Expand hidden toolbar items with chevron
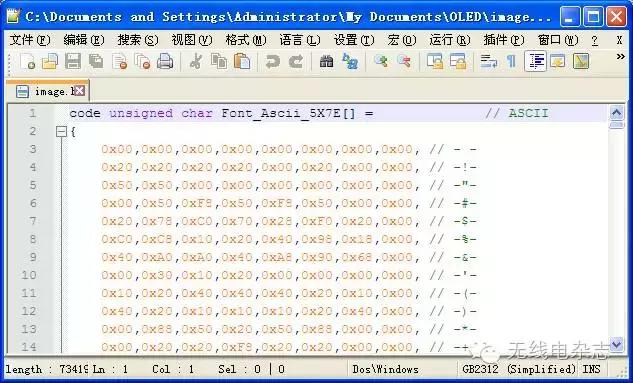Viewport: 633px width, 383px height. tap(620, 57)
